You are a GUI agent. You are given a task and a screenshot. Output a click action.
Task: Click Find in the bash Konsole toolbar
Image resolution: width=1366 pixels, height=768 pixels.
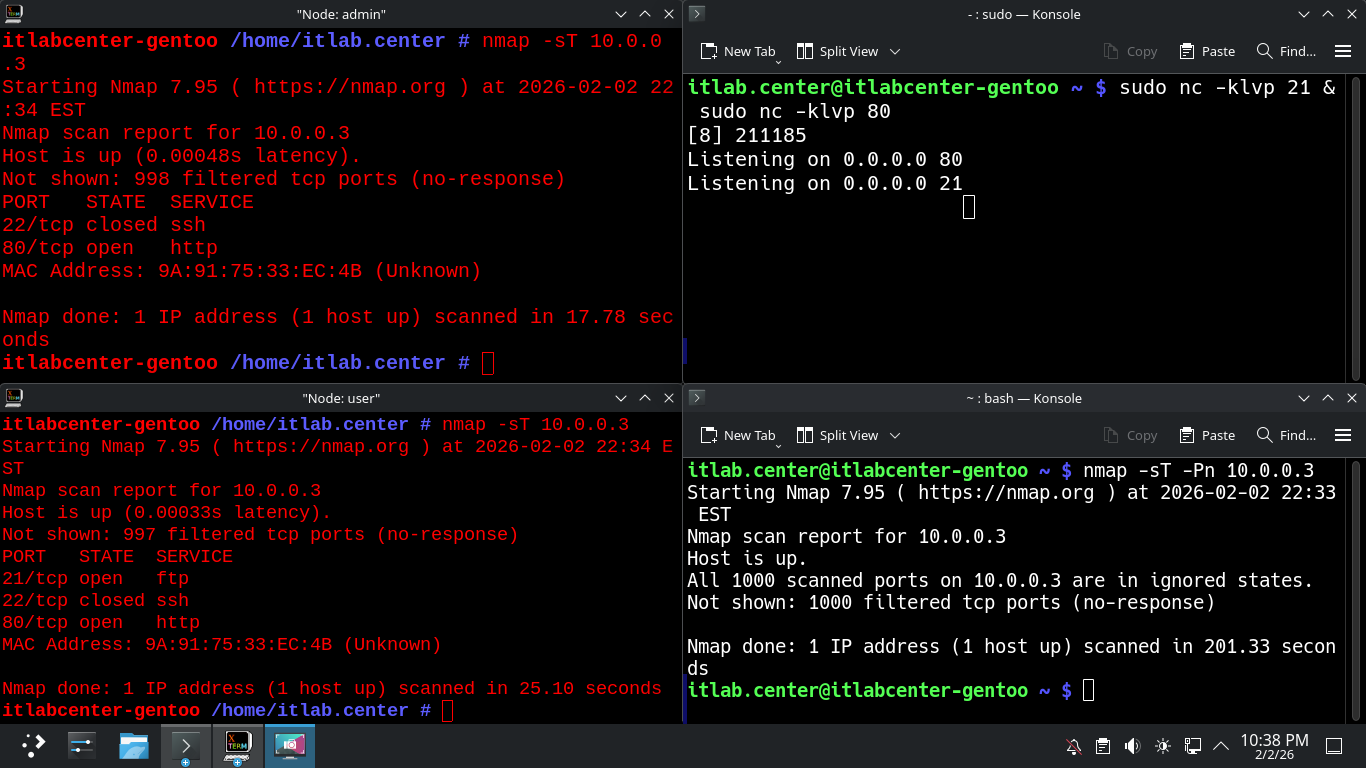pos(1286,435)
